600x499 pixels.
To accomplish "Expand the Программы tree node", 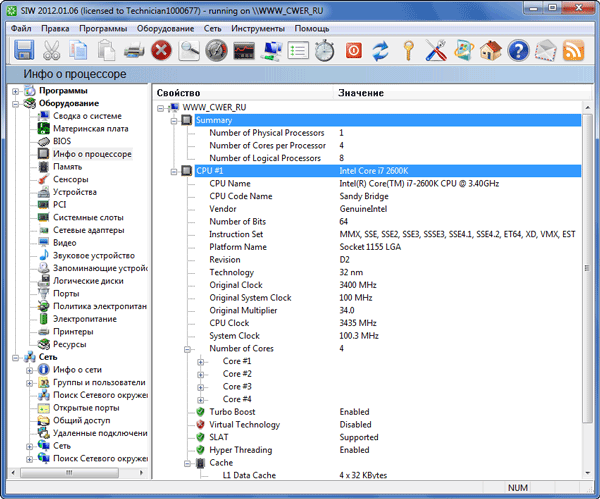I will coord(16,91).
